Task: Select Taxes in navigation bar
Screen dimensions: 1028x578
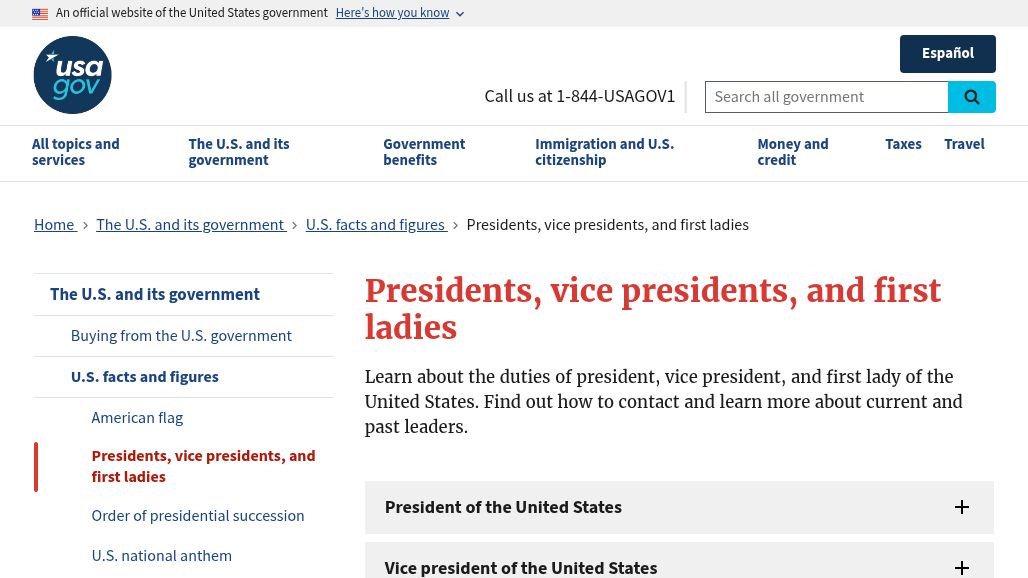Action: [903, 144]
